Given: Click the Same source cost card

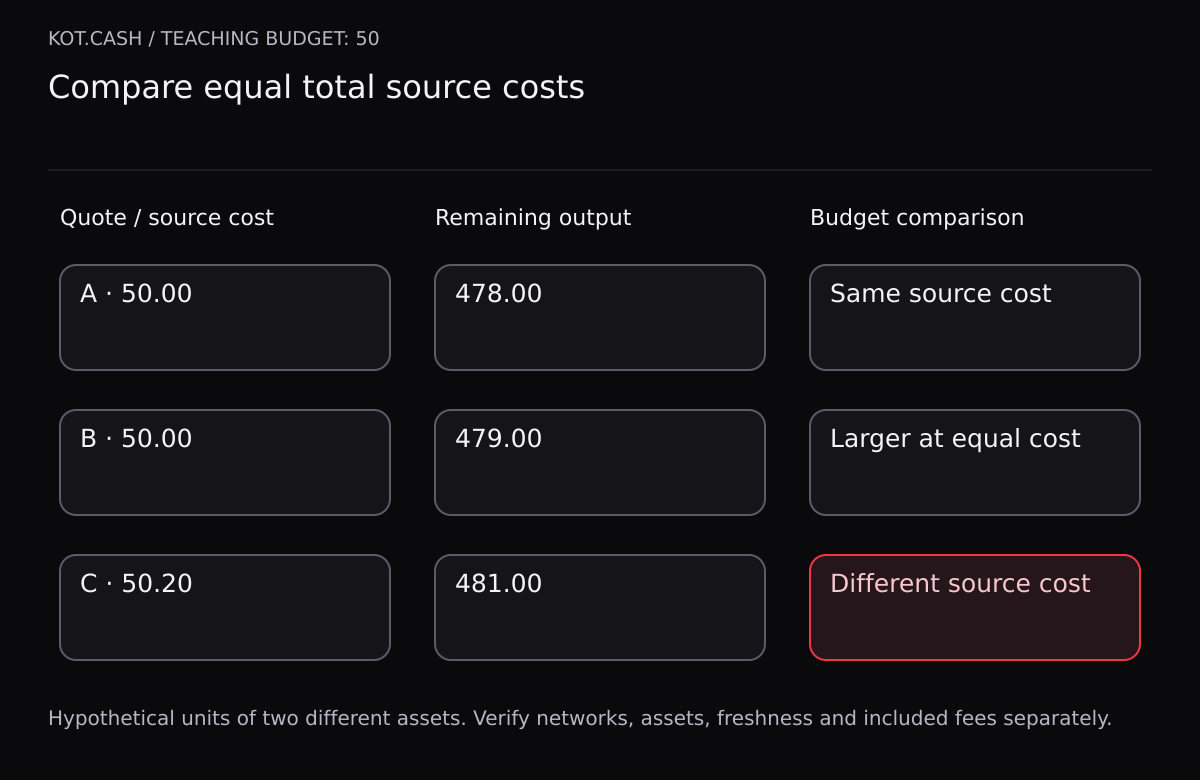Looking at the screenshot, I should pos(975,317).
